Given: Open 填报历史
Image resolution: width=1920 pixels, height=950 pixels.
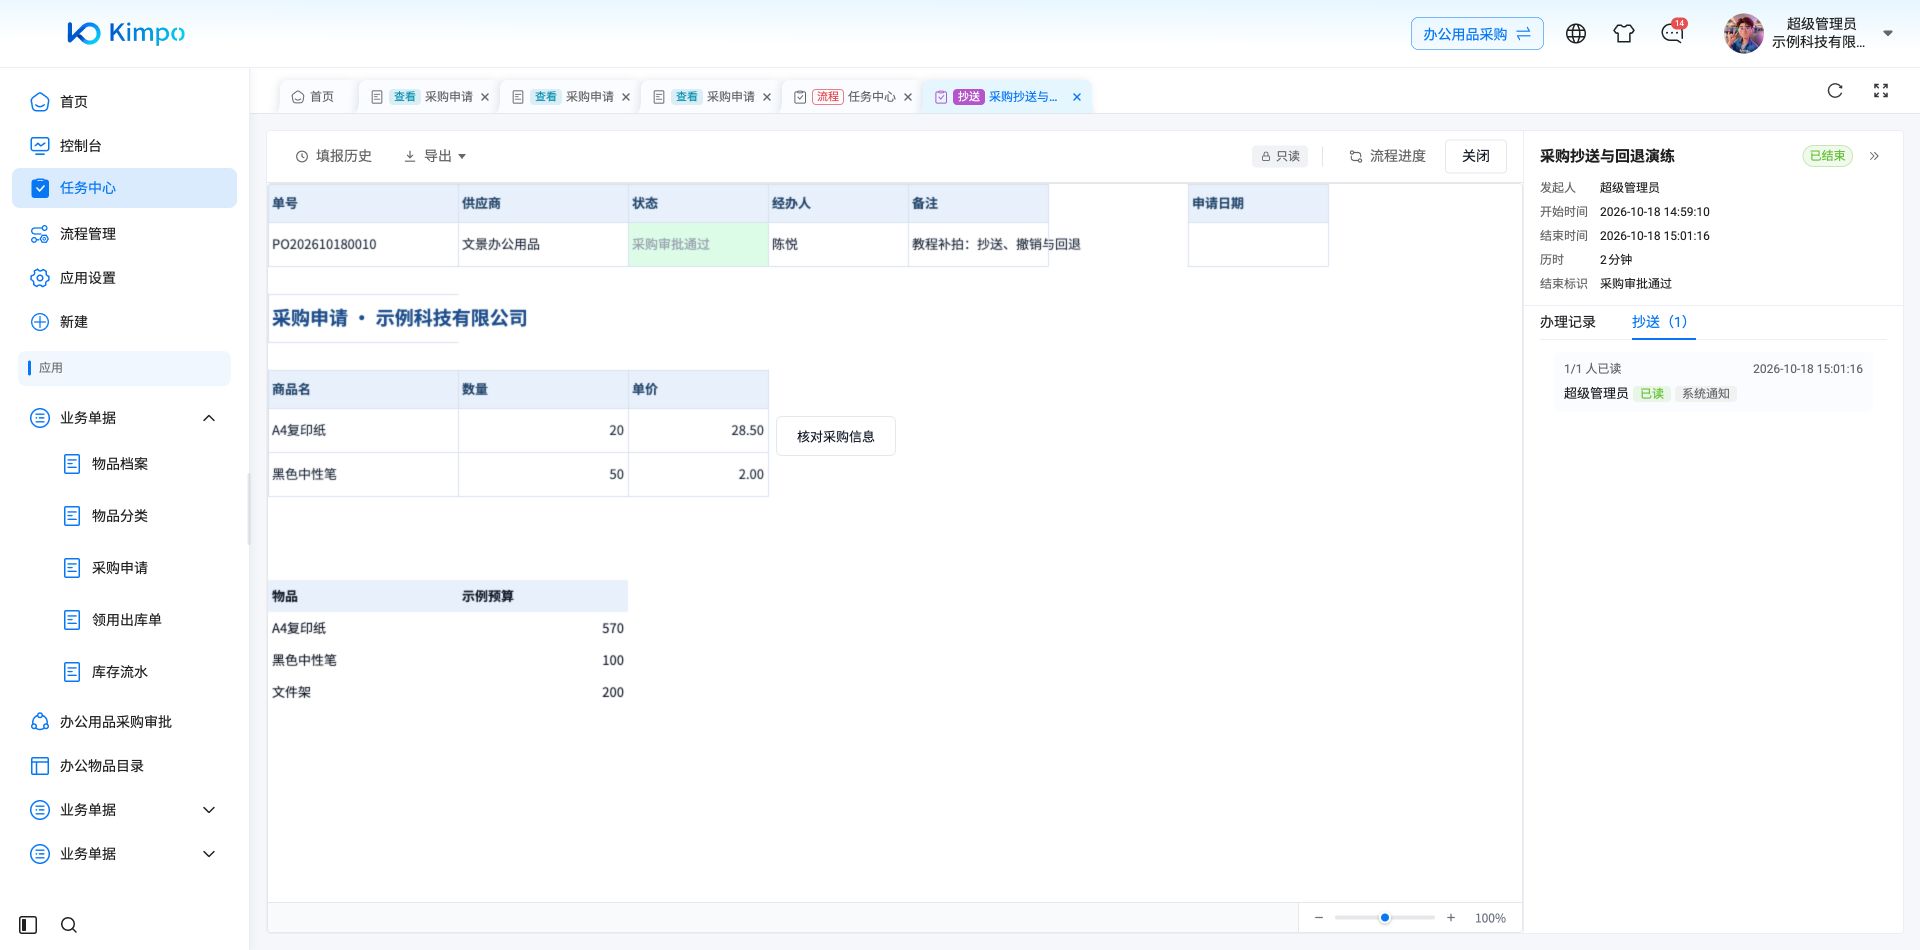Looking at the screenshot, I should 334,156.
